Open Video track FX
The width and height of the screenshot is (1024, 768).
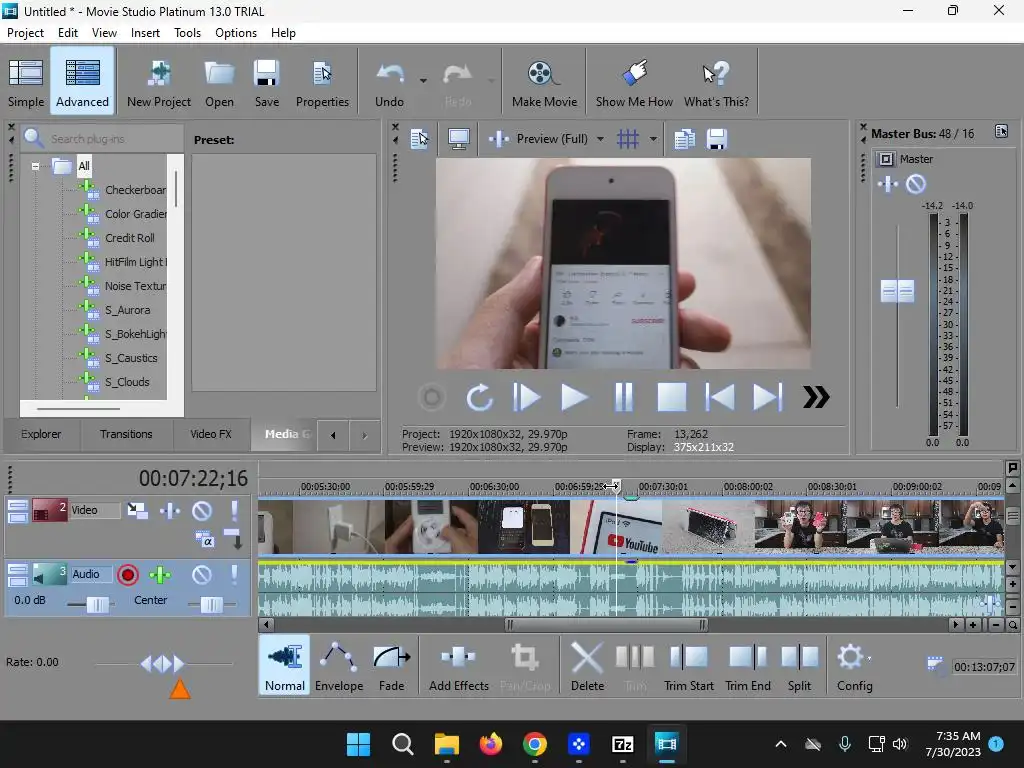coord(170,511)
